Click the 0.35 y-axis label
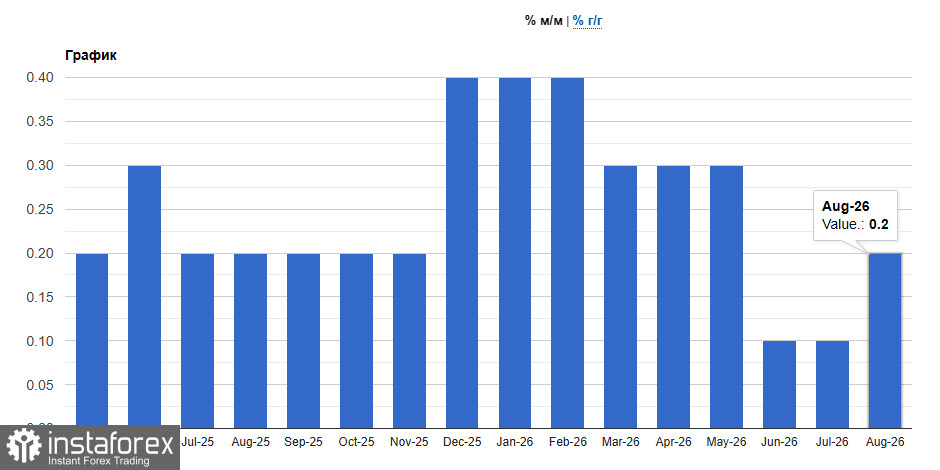The height and width of the screenshot is (470, 940). point(41,122)
